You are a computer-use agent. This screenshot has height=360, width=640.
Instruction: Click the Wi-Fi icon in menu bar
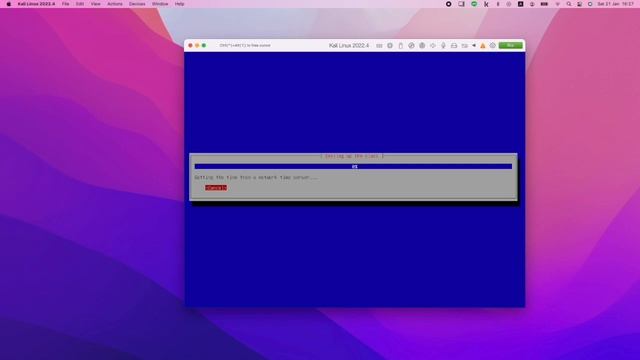[558, 4]
